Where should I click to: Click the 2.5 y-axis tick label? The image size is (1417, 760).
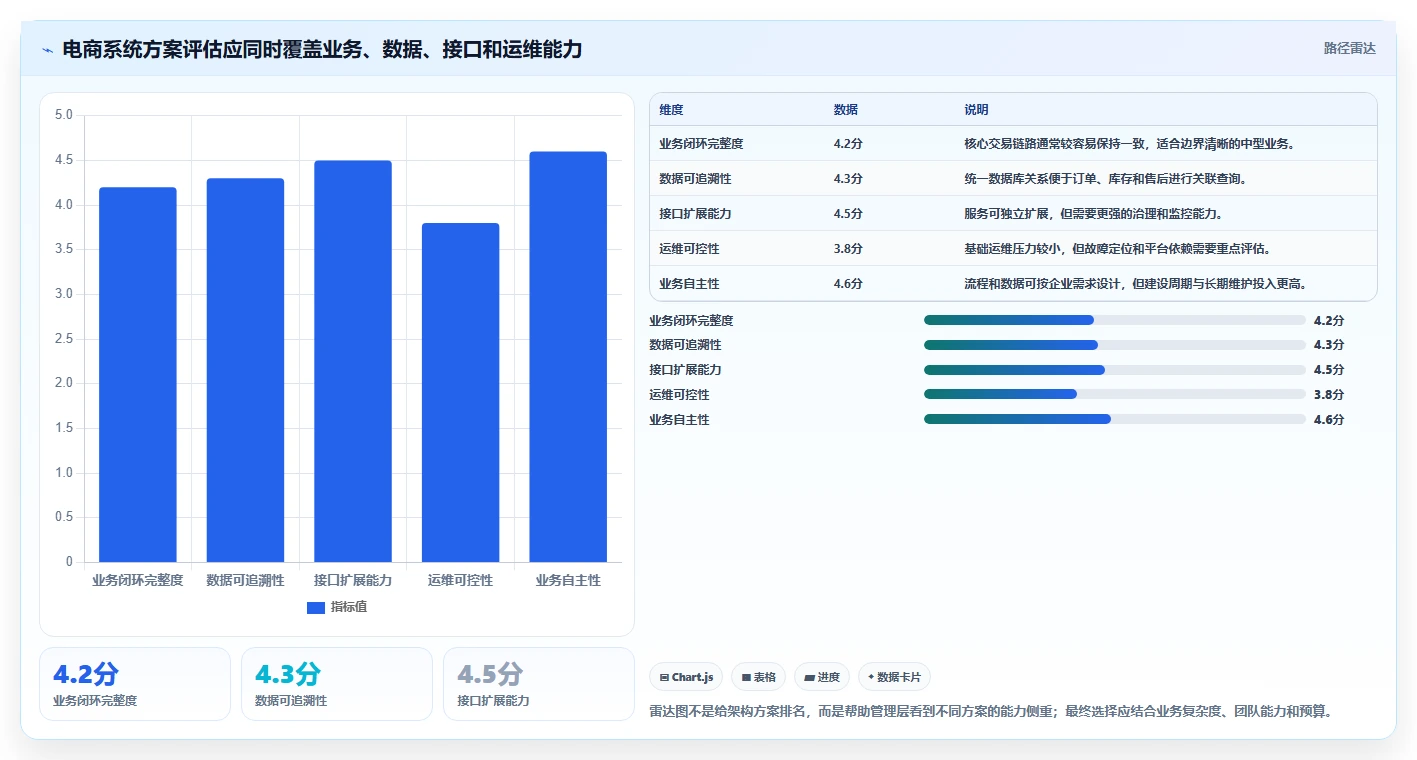64,339
